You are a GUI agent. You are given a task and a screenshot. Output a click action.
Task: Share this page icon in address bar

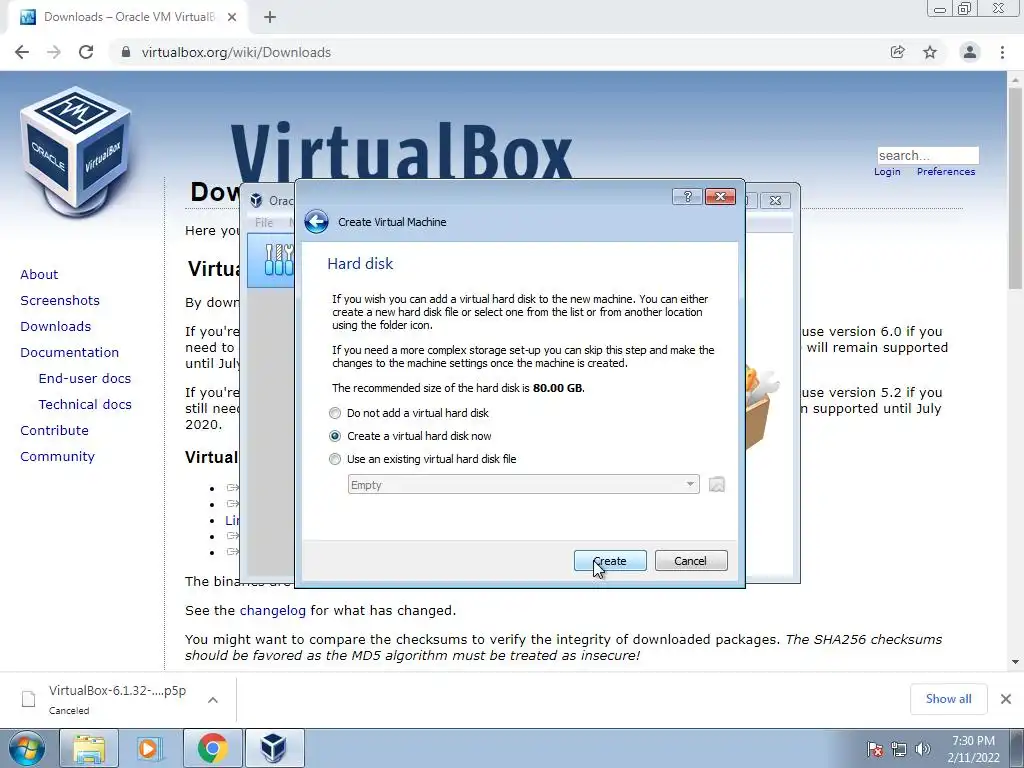click(897, 52)
